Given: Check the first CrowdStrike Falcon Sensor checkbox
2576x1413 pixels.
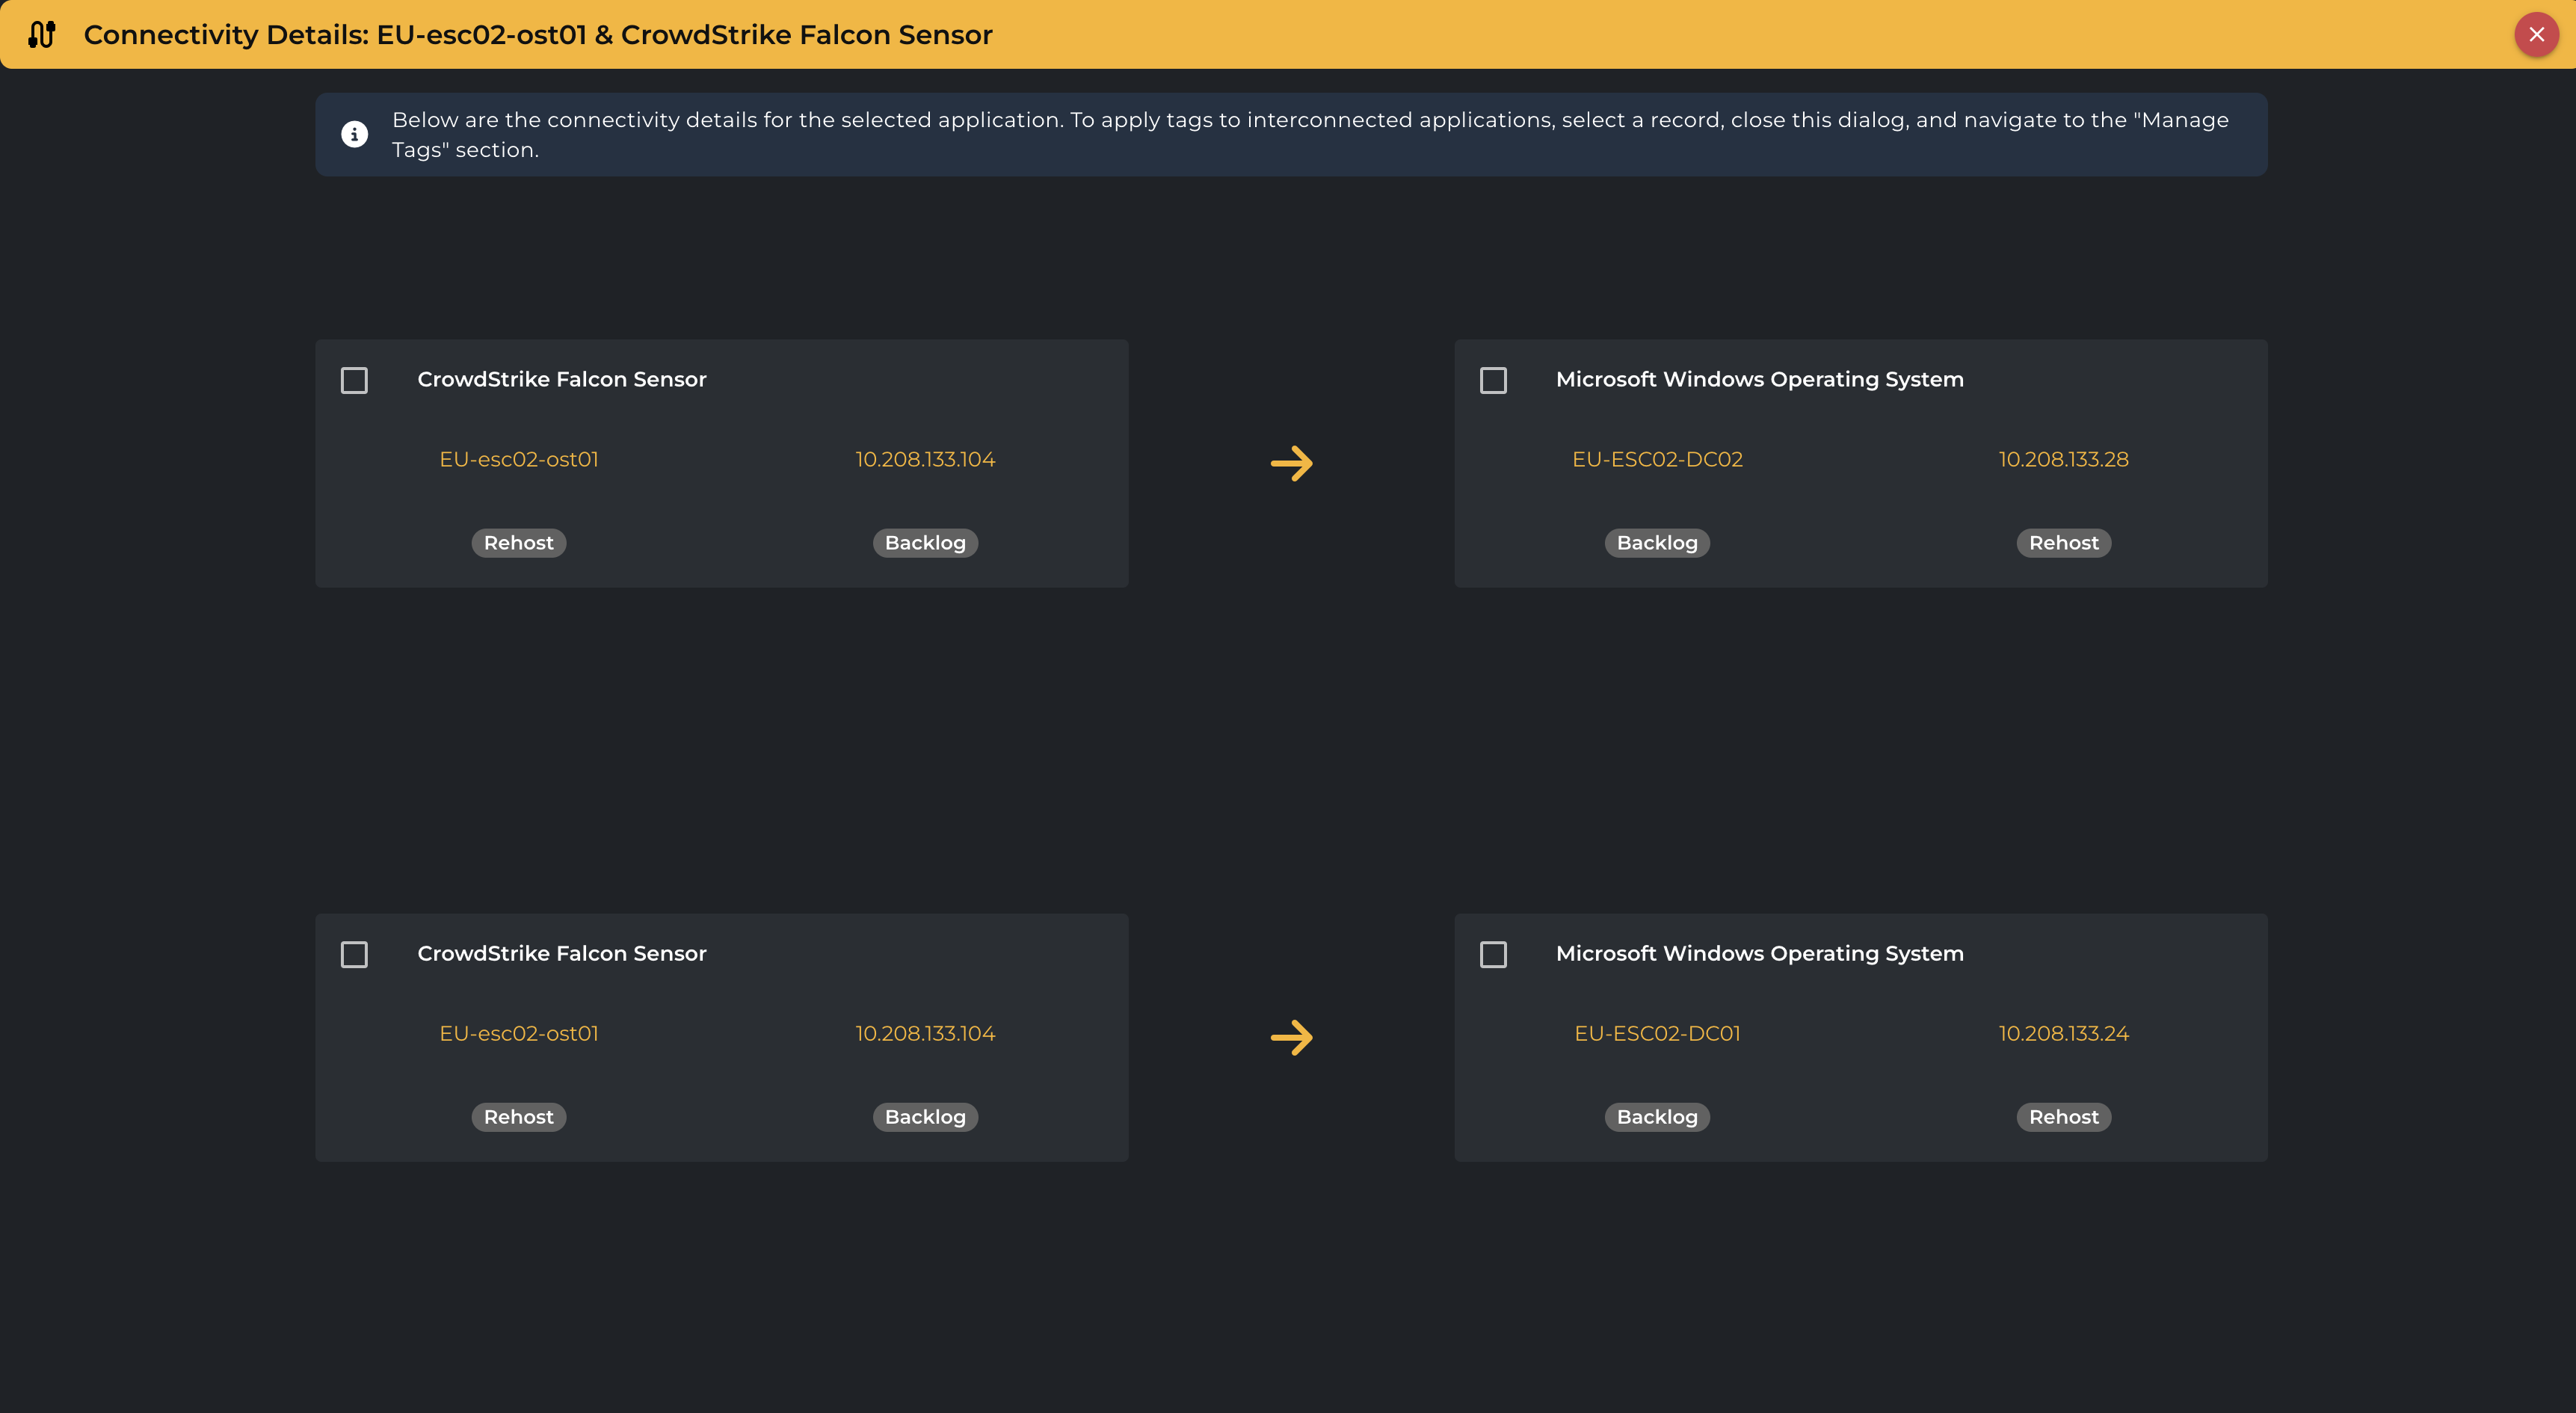Looking at the screenshot, I should point(354,380).
